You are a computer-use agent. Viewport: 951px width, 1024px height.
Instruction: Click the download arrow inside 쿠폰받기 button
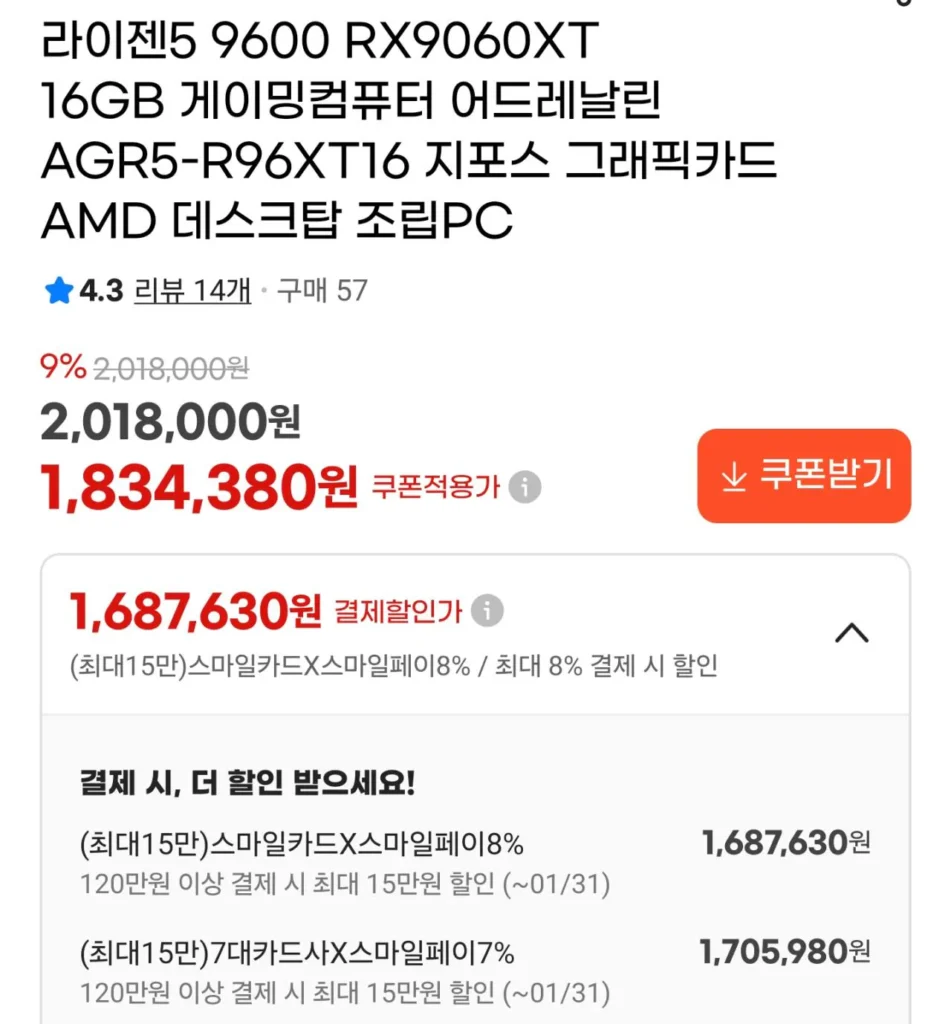pyautogui.click(x=735, y=475)
